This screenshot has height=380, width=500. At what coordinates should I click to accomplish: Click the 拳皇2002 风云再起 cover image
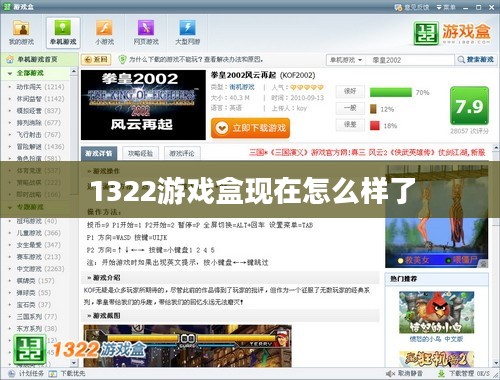[143, 105]
